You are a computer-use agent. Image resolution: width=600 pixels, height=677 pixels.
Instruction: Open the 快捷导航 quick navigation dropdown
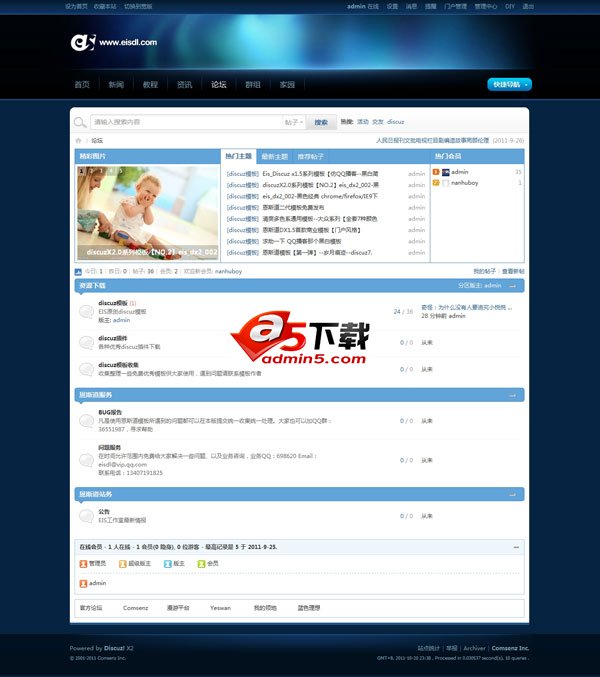[509, 85]
